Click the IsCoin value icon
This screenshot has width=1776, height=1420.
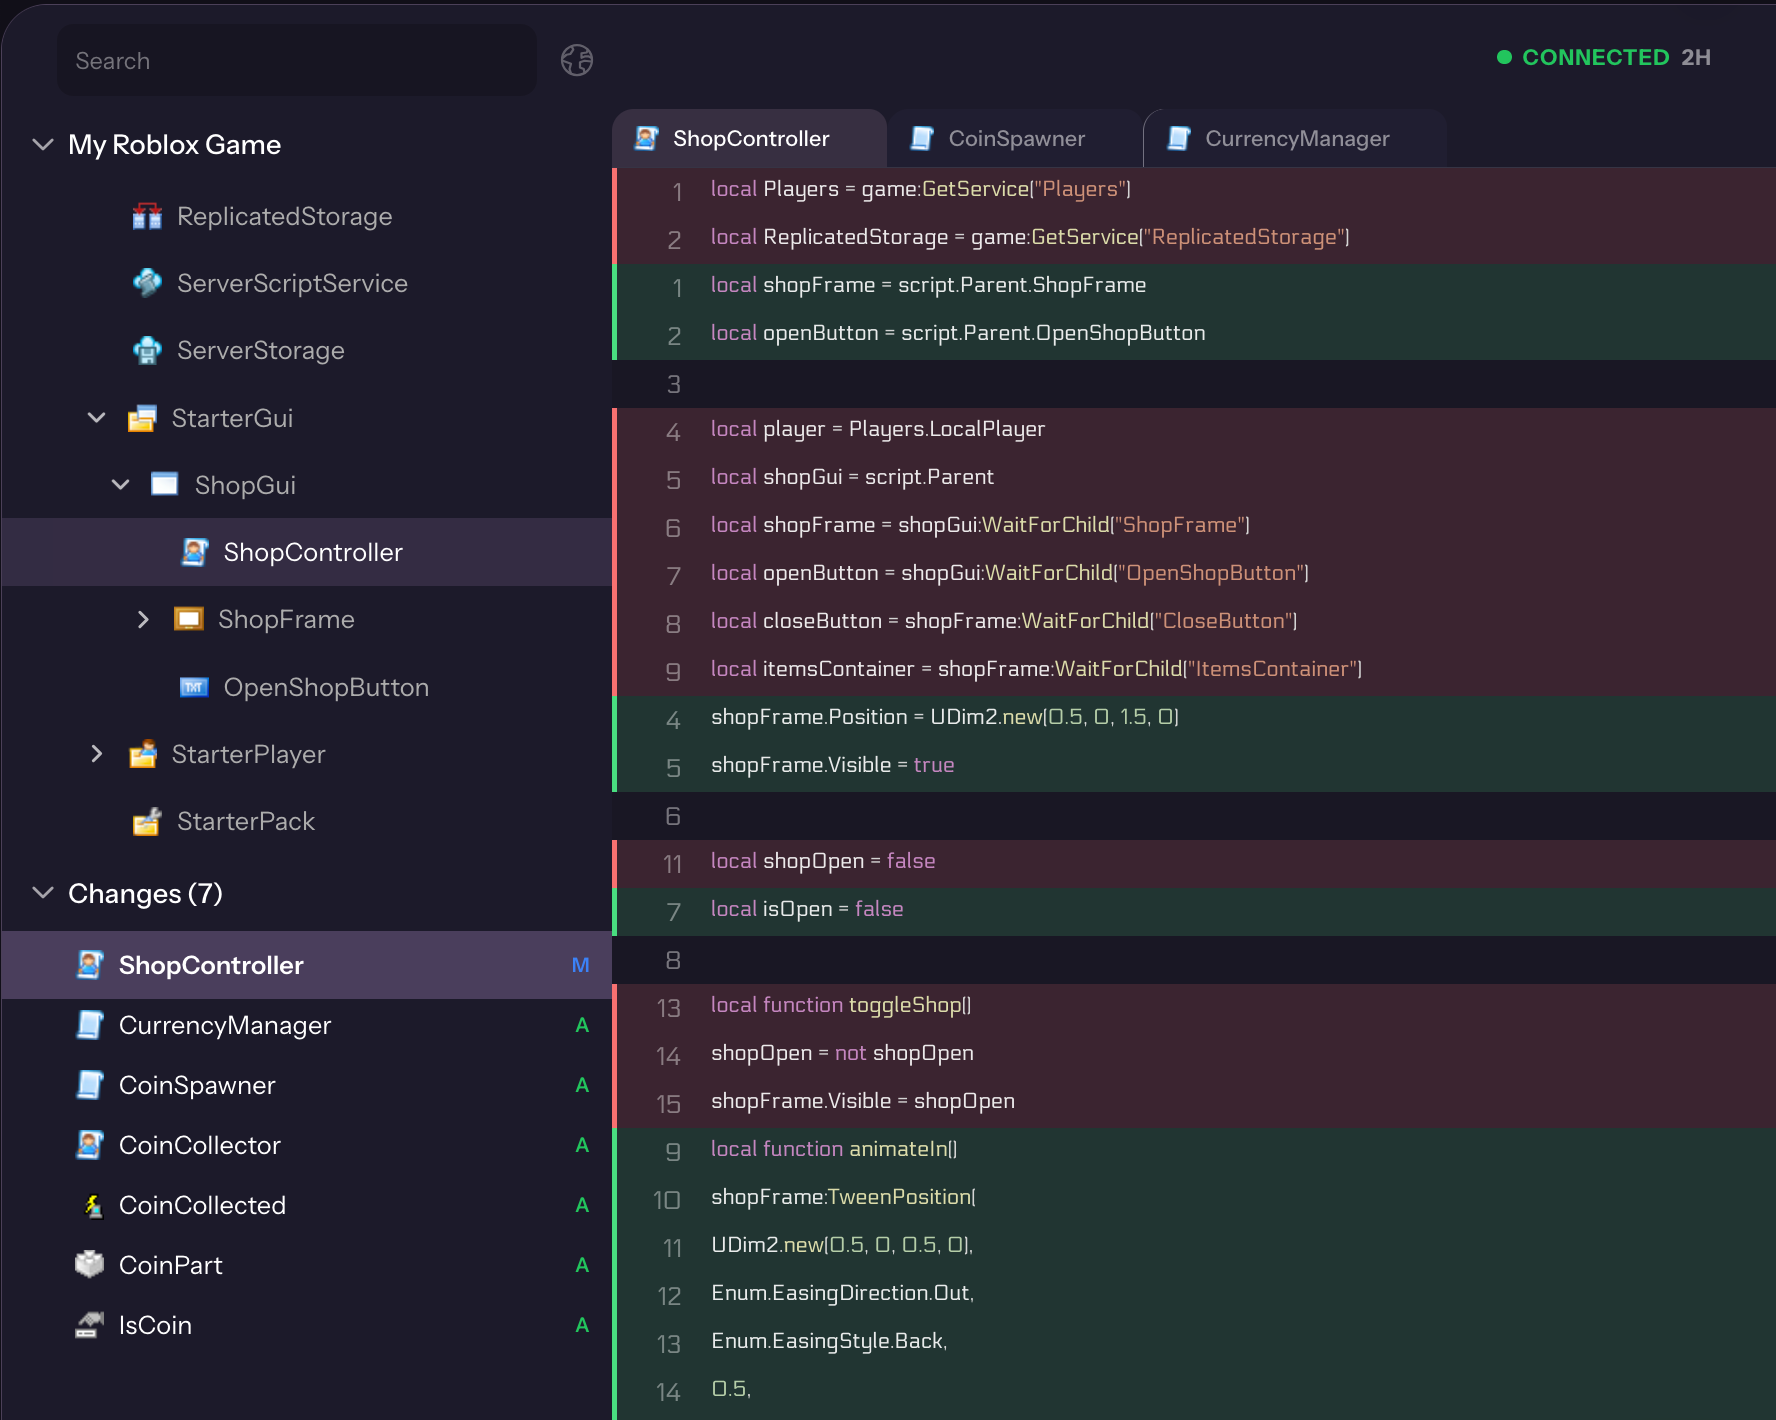pyautogui.click(x=89, y=1325)
